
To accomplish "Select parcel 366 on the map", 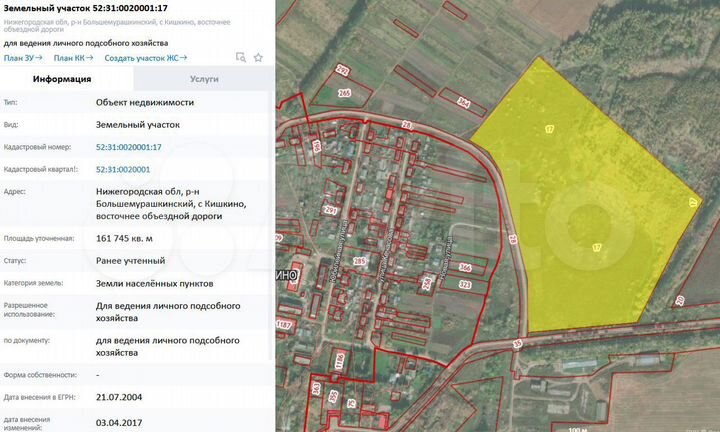I will 464,268.
